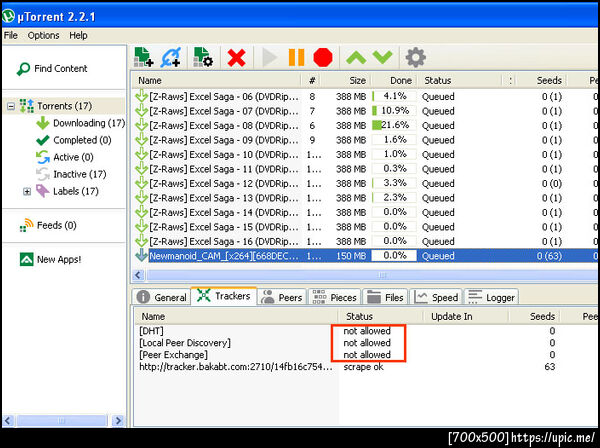
Task: Click status icon of Newmanoid_CAM torrent
Action: click(x=142, y=256)
